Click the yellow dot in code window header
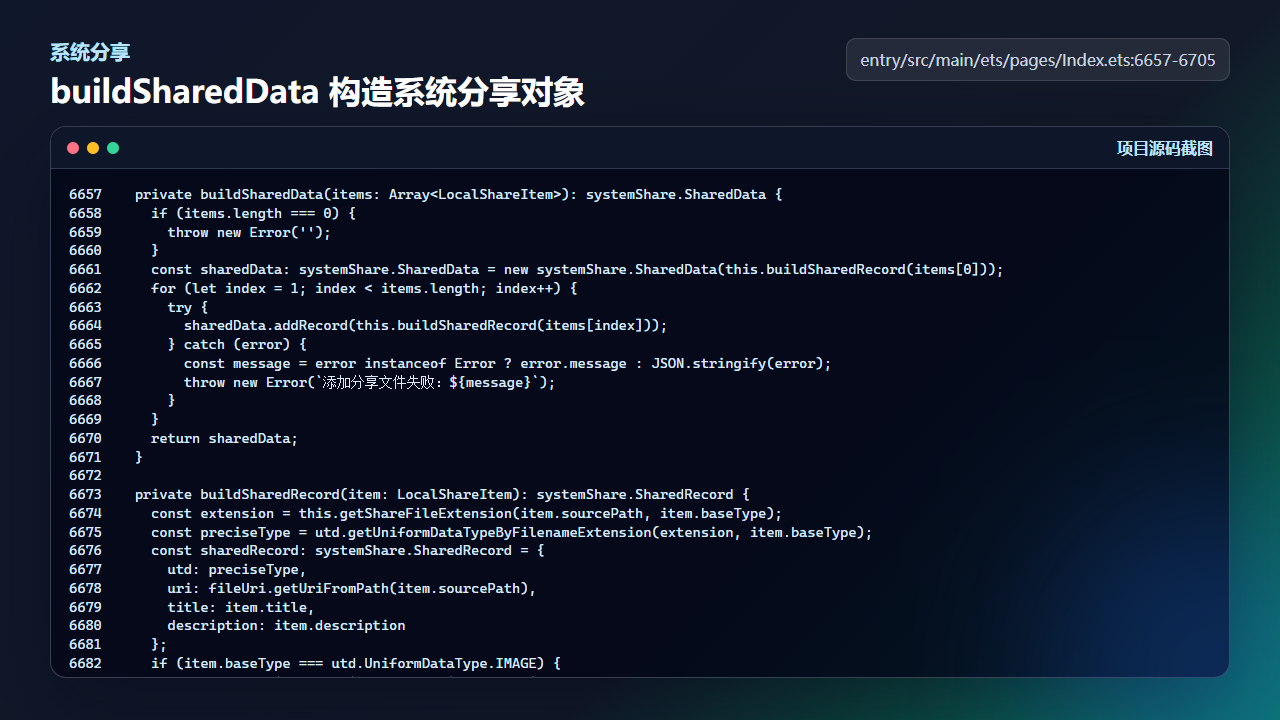The height and width of the screenshot is (720, 1280). coord(93,148)
